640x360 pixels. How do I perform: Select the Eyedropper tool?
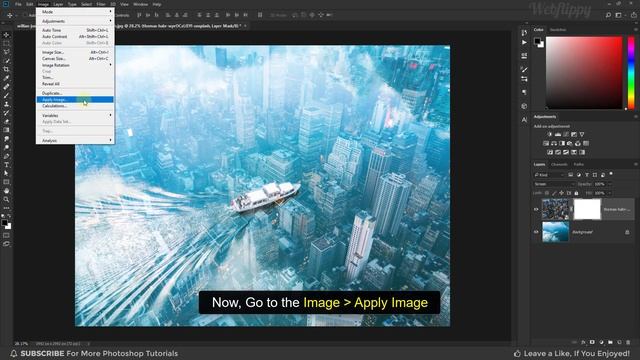pyautogui.click(x=6, y=78)
